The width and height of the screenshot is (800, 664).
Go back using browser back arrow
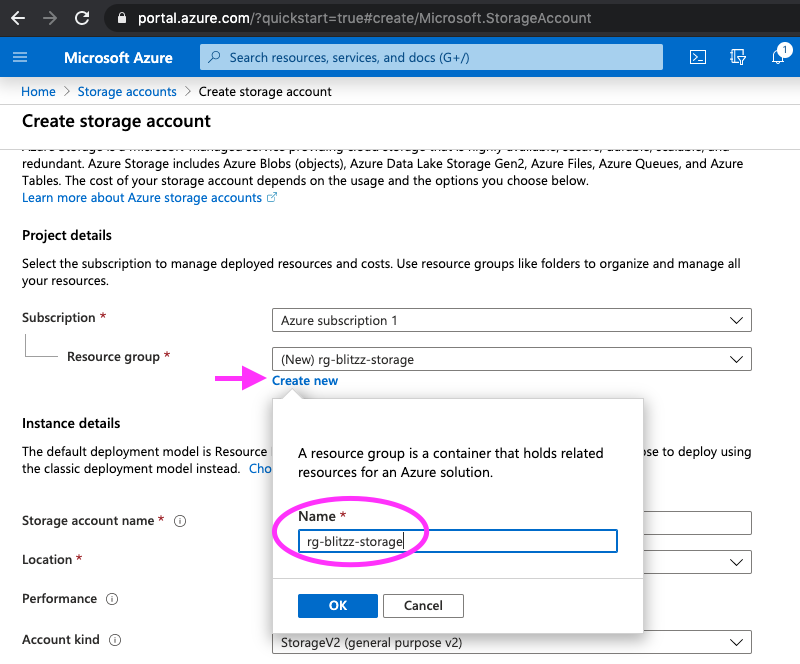pos(18,18)
